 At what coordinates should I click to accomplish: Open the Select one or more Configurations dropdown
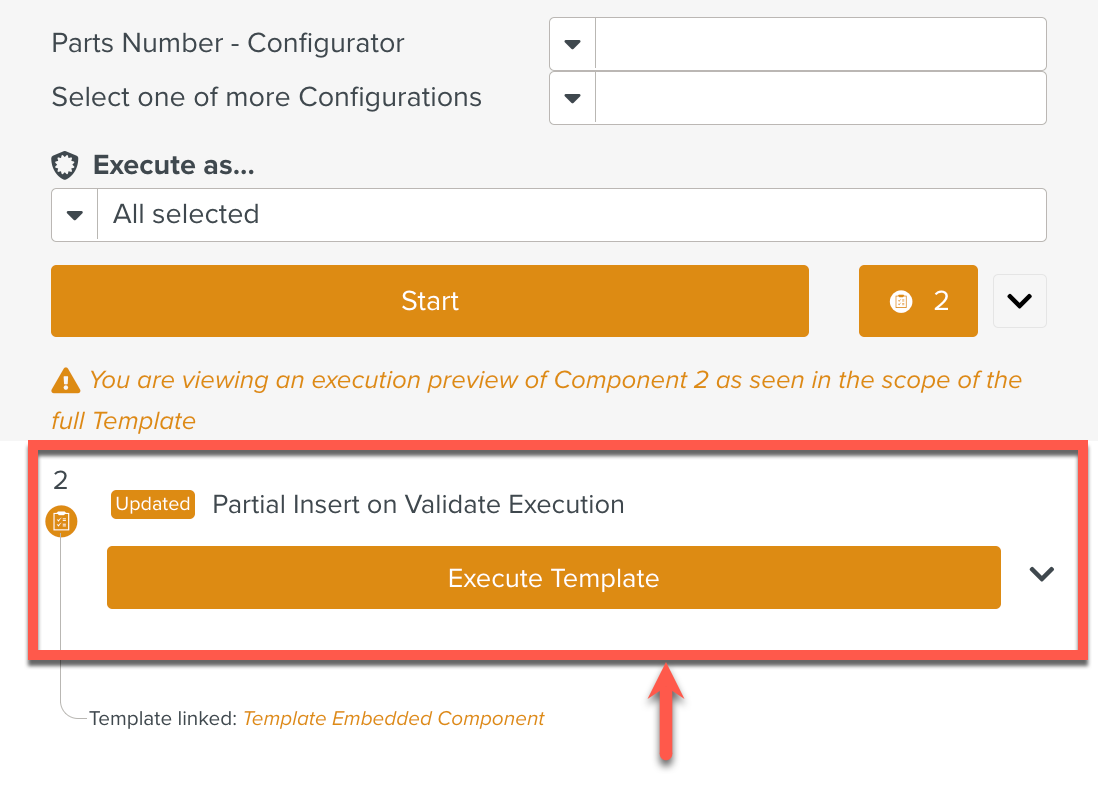[571, 97]
